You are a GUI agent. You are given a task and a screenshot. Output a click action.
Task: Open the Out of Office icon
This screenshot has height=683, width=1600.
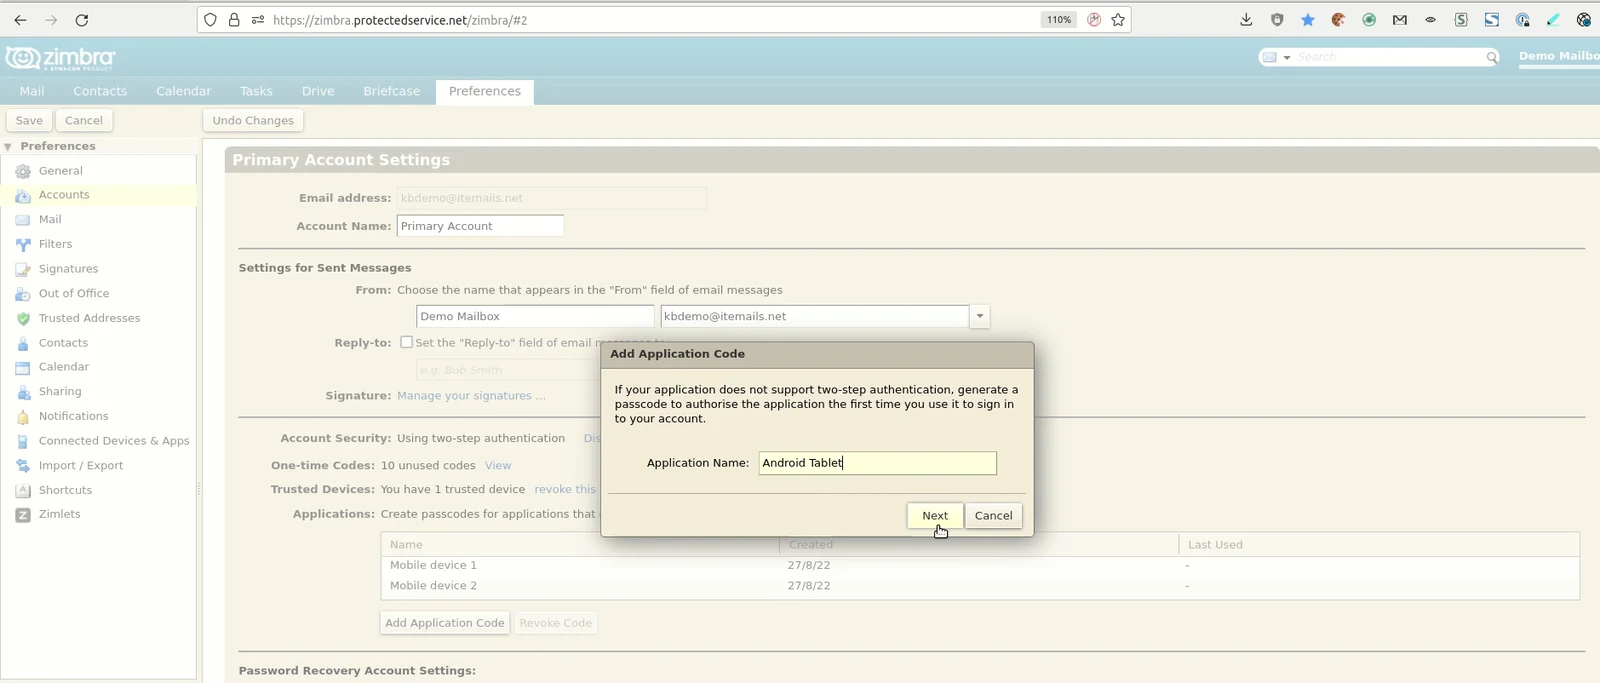(23, 294)
